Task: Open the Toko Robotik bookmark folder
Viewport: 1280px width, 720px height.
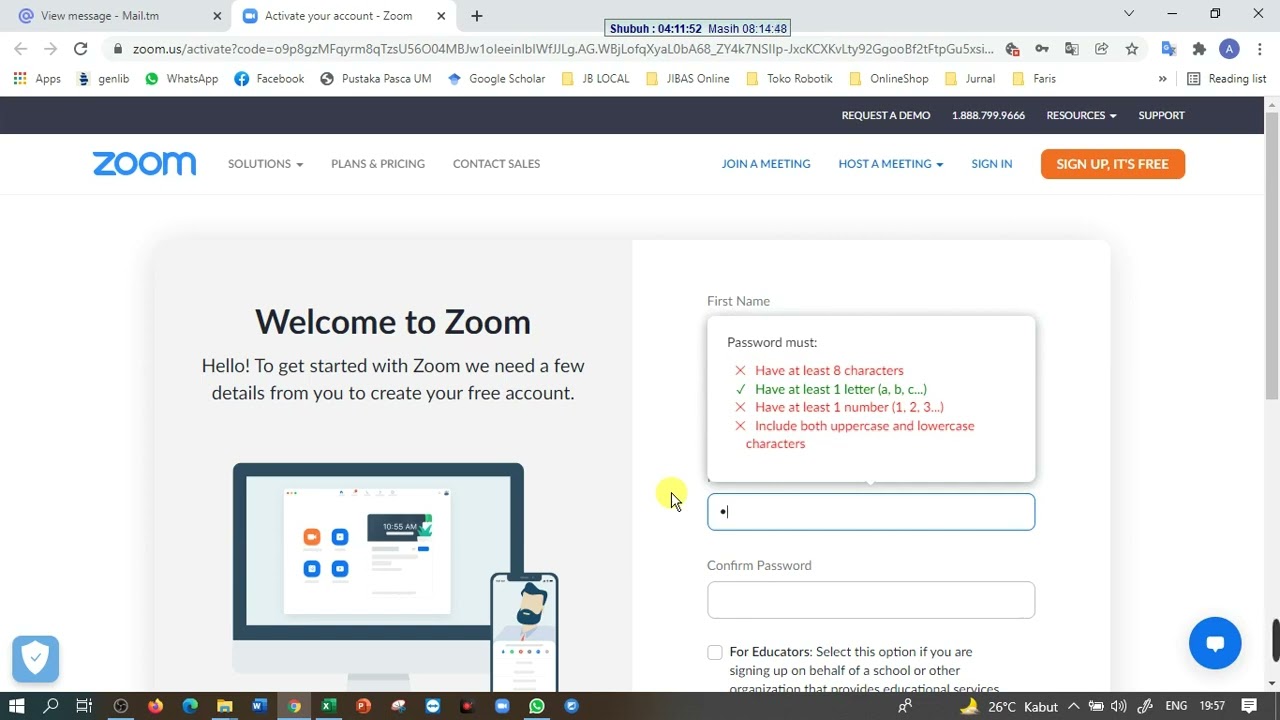Action: click(789, 79)
